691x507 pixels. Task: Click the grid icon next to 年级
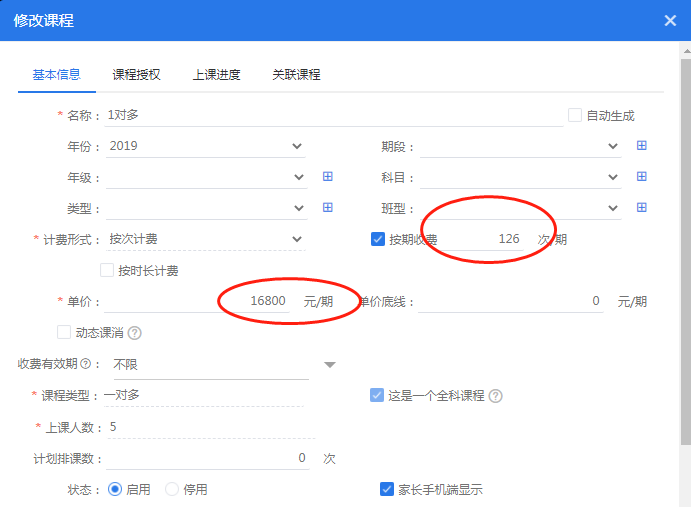(x=327, y=177)
